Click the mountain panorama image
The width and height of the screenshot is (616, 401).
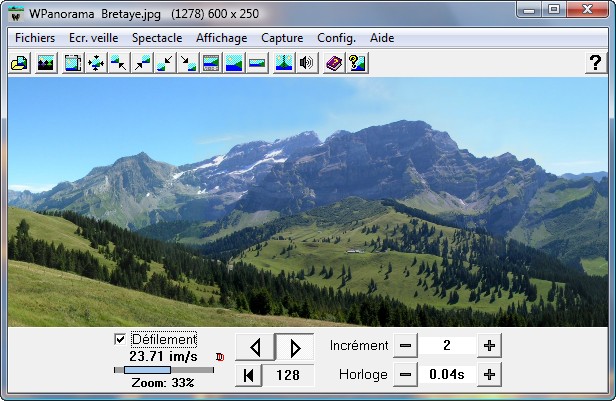coord(308,202)
